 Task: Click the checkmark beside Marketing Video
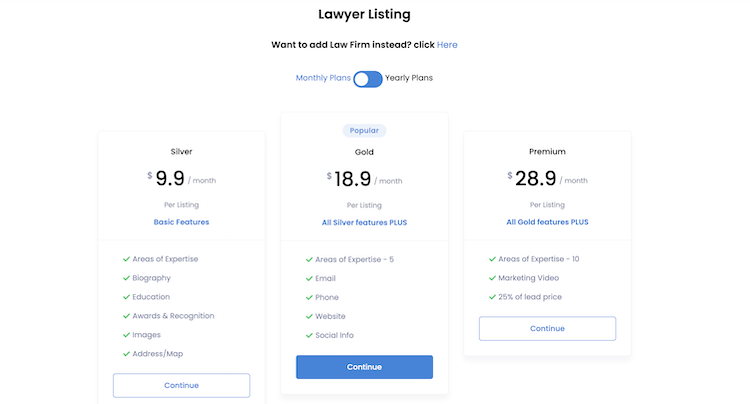tap(491, 278)
